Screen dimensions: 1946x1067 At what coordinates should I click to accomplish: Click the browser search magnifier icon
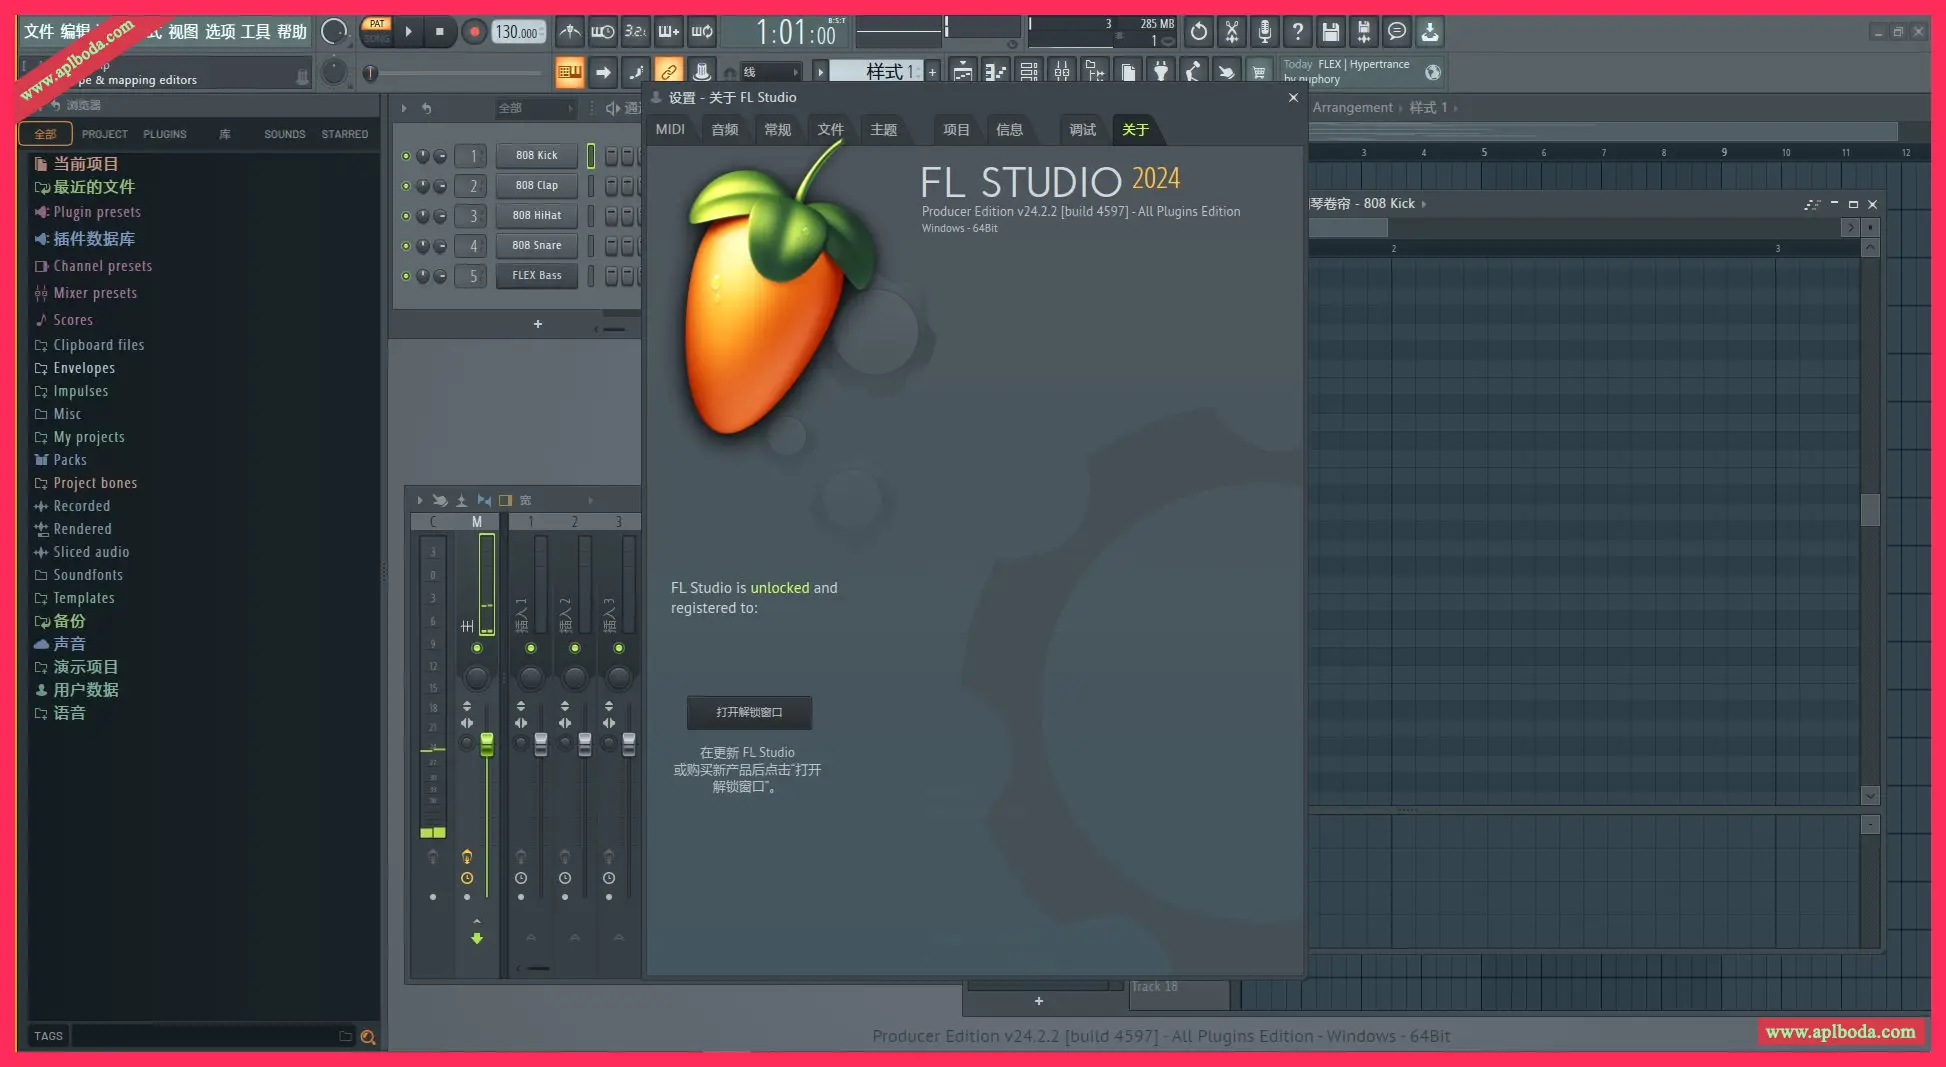click(368, 1037)
